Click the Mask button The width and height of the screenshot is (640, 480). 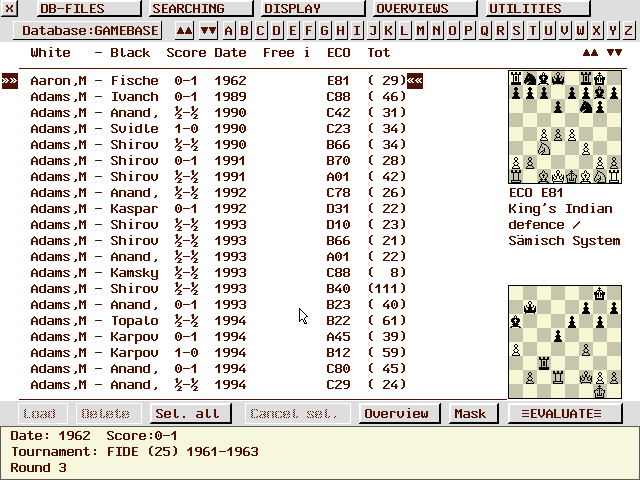pyautogui.click(x=473, y=413)
